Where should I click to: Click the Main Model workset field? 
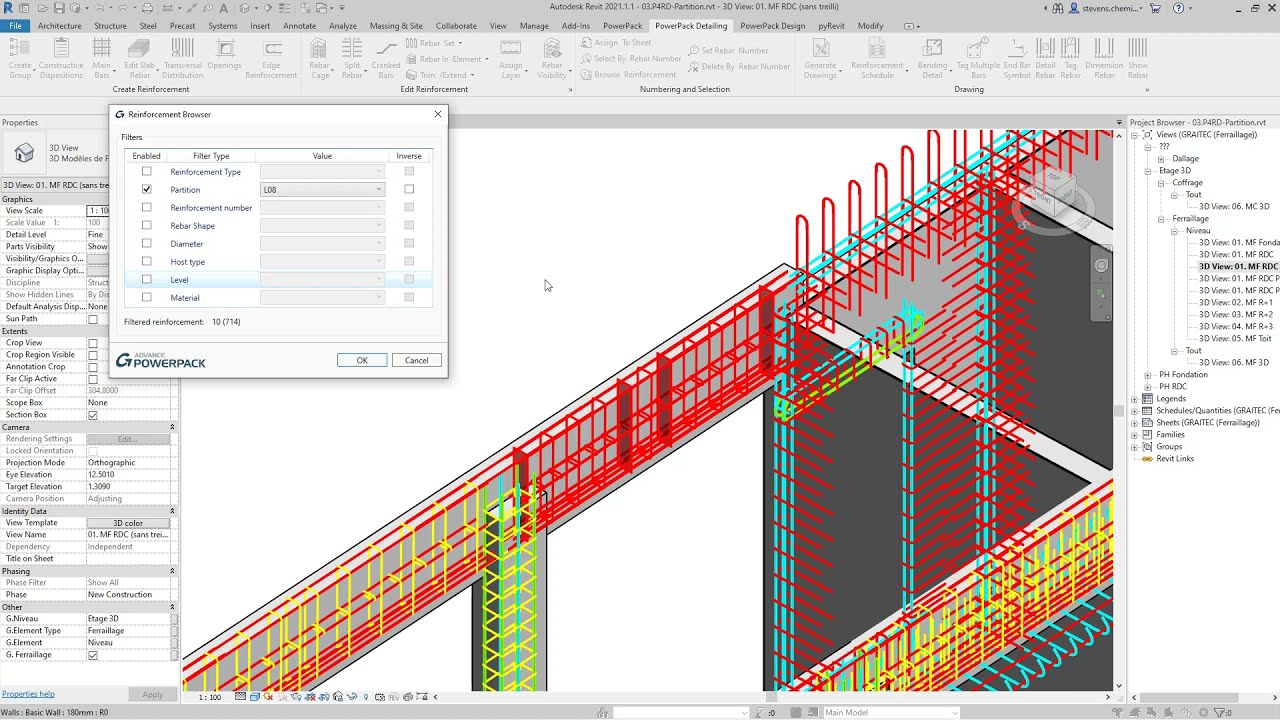click(x=890, y=713)
